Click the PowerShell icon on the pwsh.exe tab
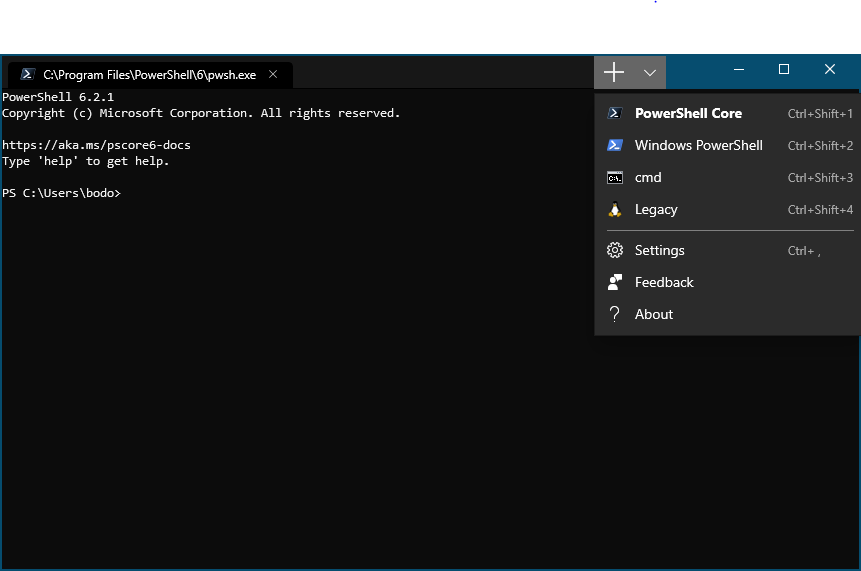 click(x=27, y=74)
